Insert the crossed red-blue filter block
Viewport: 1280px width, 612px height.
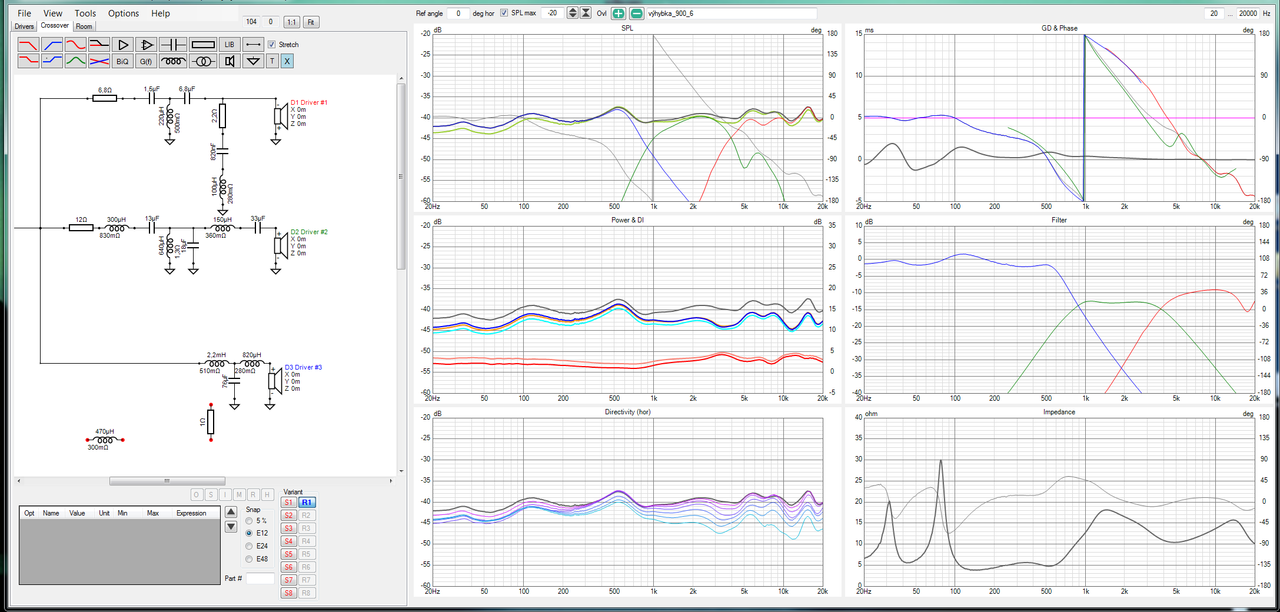pyautogui.click(x=99, y=61)
